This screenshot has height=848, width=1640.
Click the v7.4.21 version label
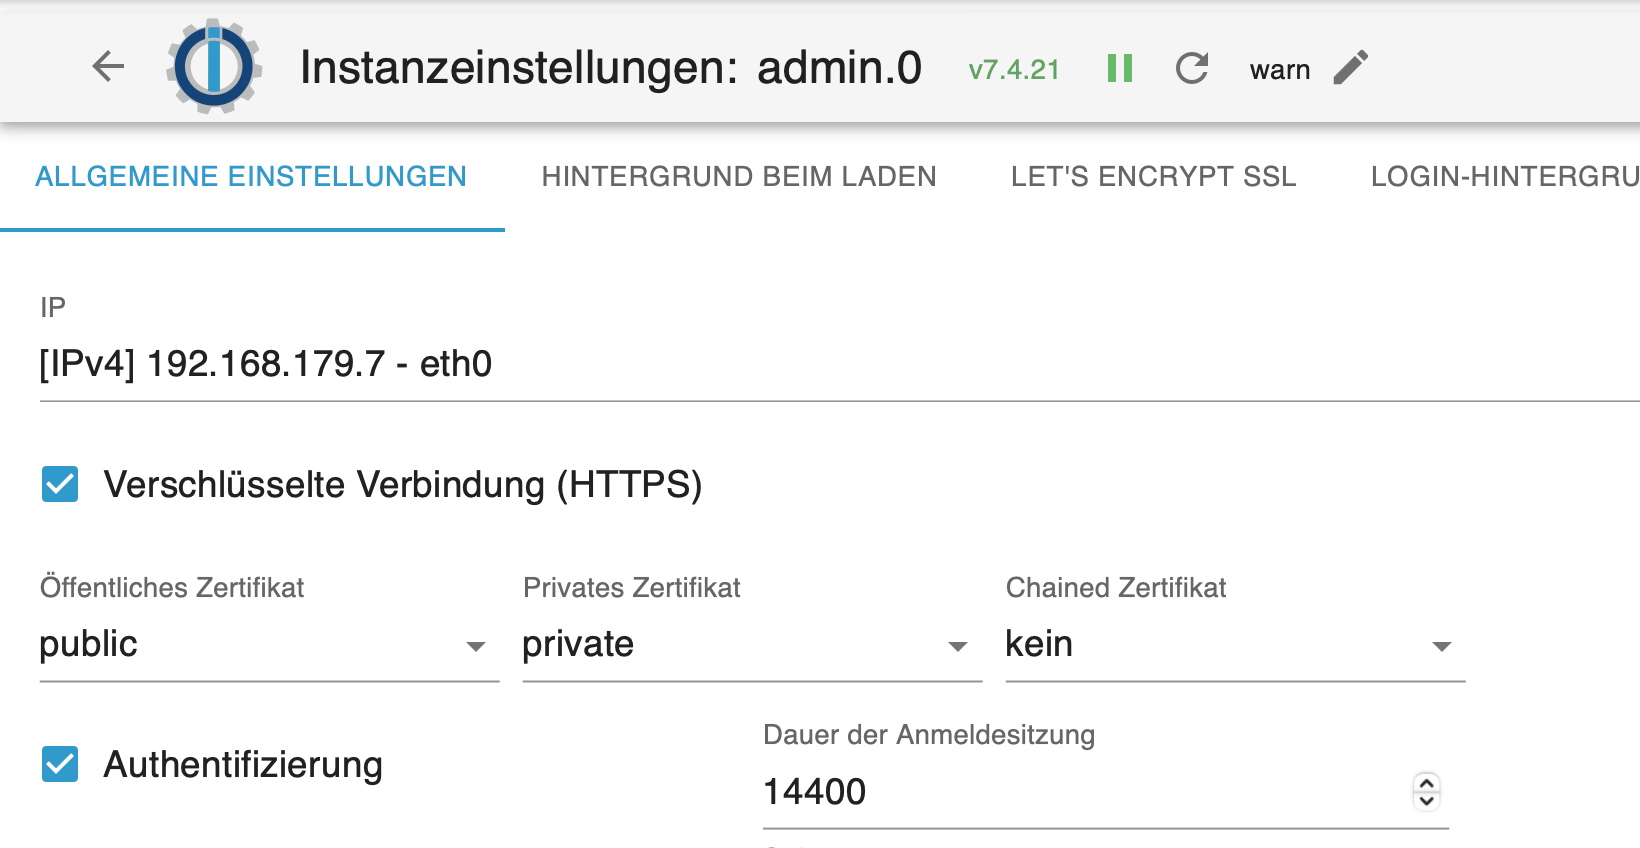pos(1014,70)
